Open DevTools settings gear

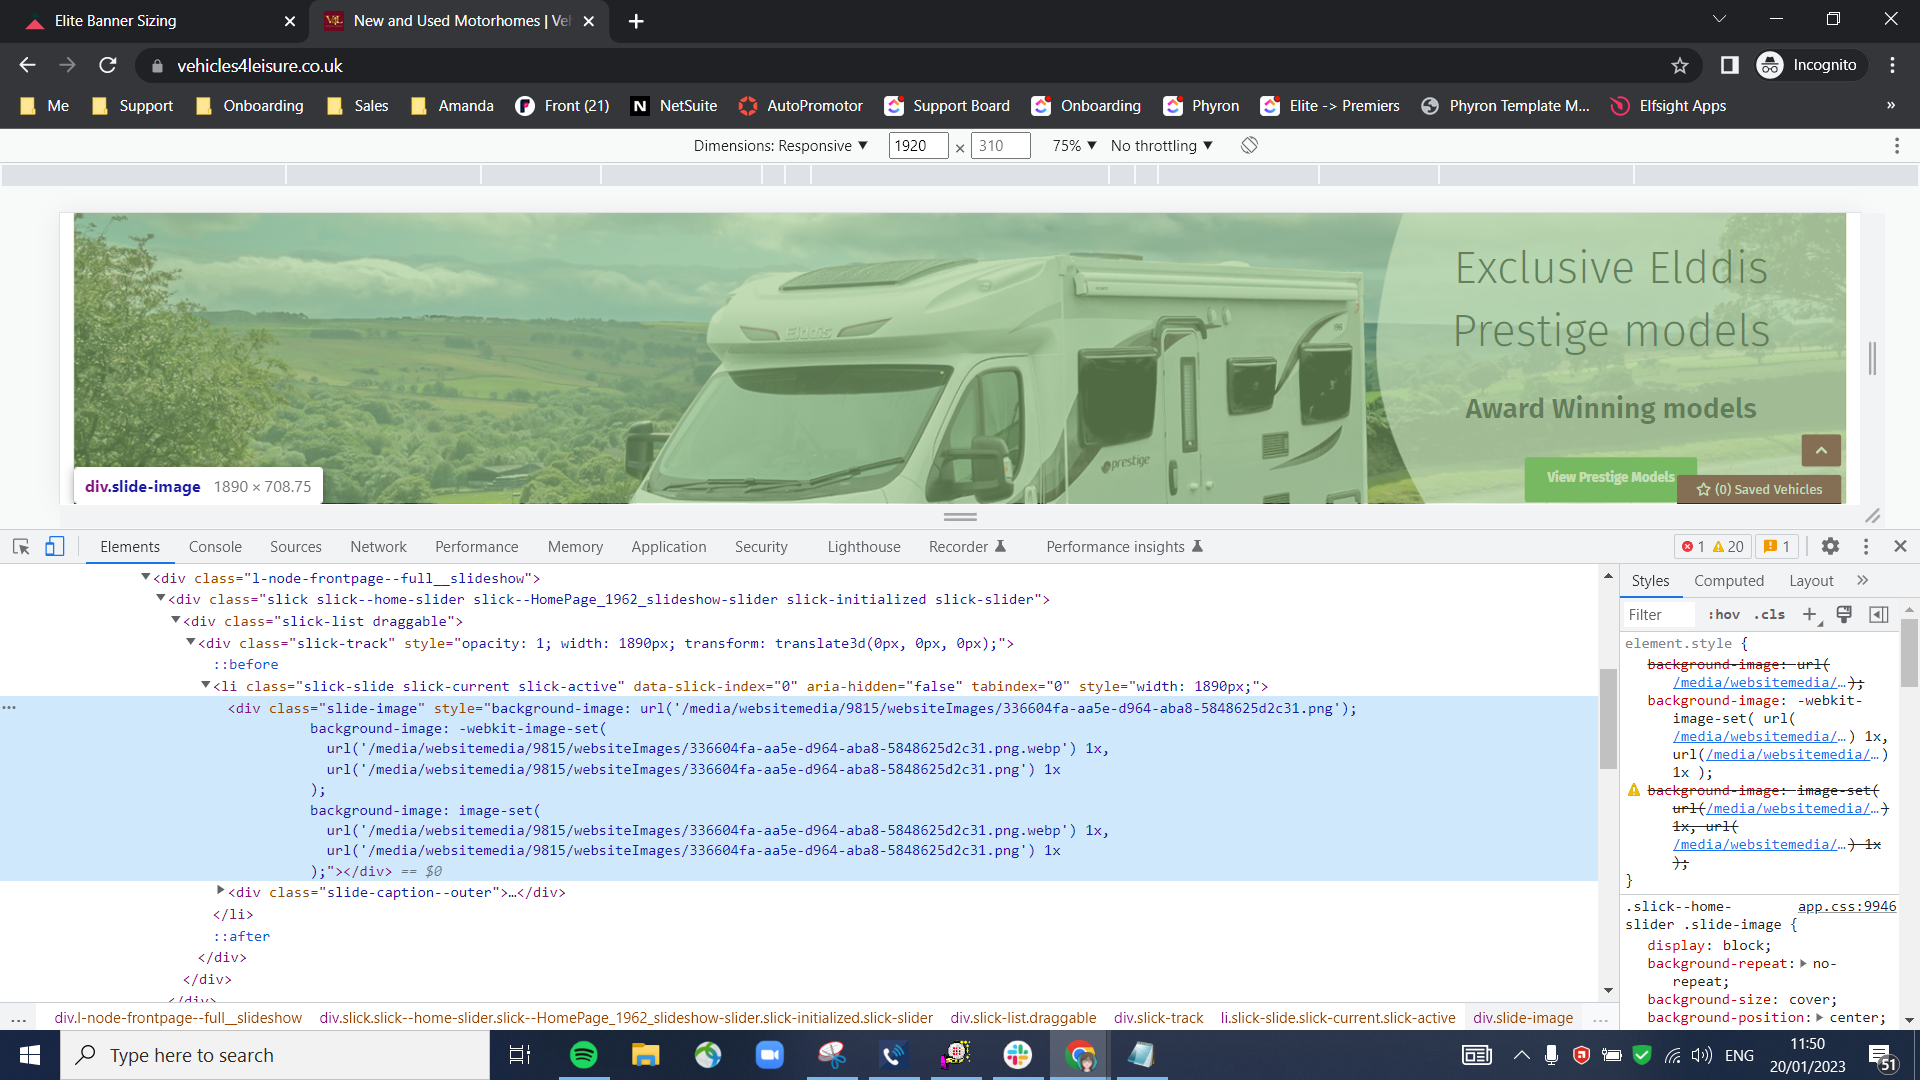(x=1830, y=546)
